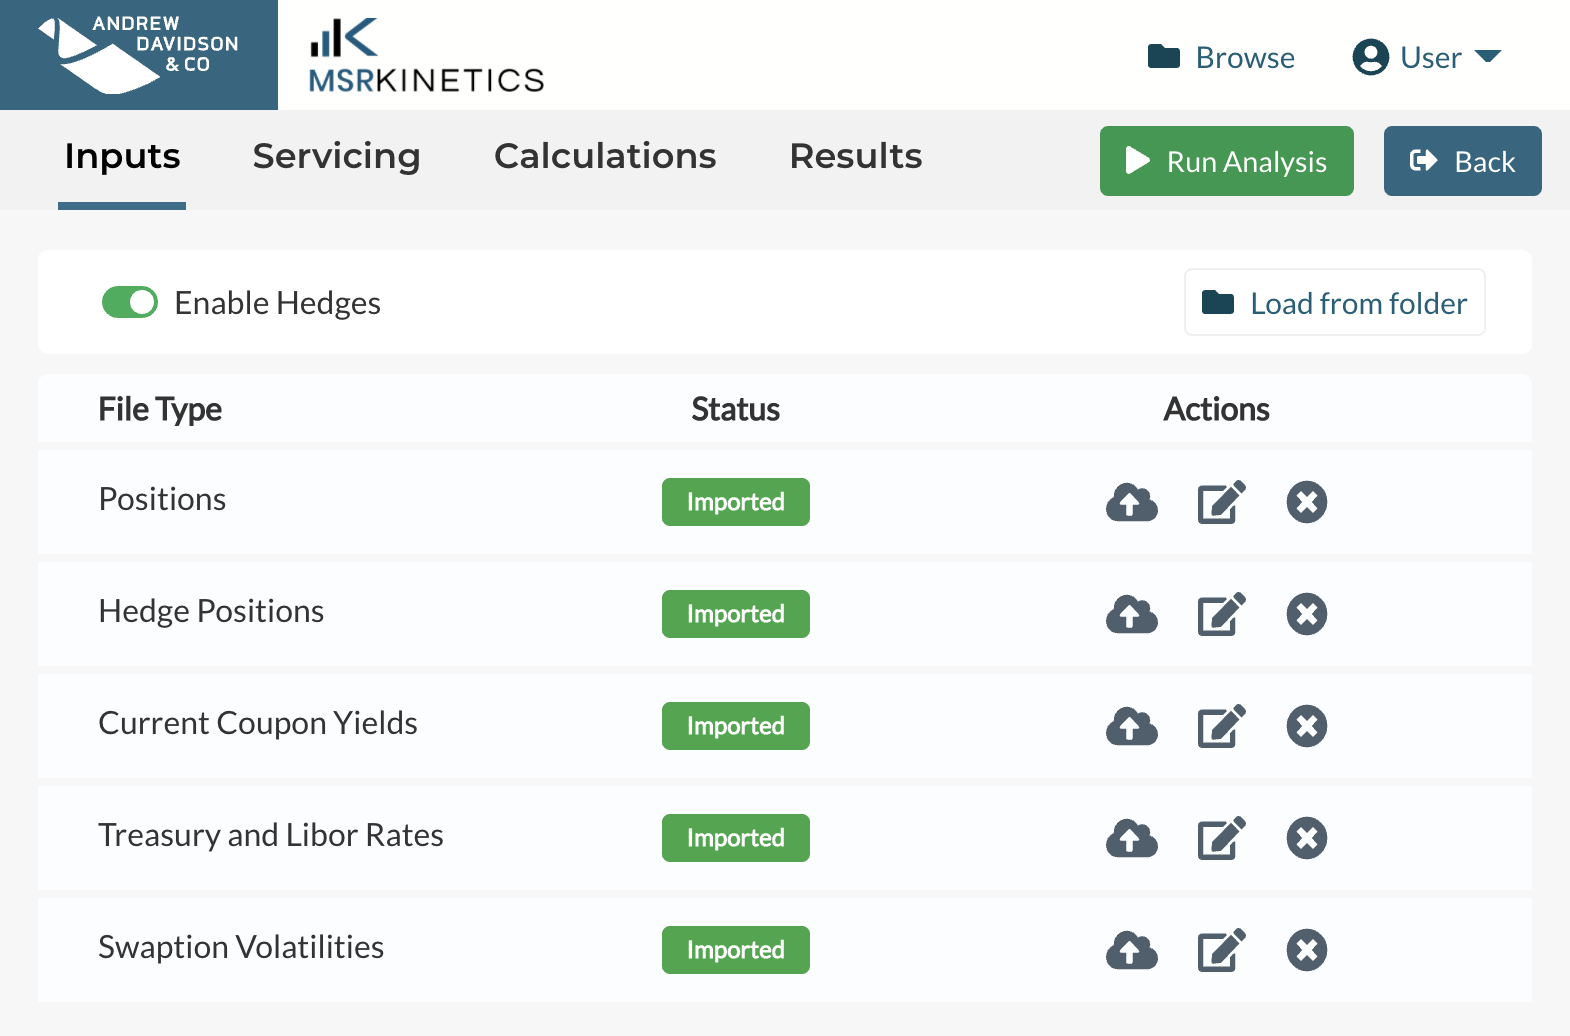Click the 'Status' column header
This screenshot has width=1570, height=1036.
point(736,409)
